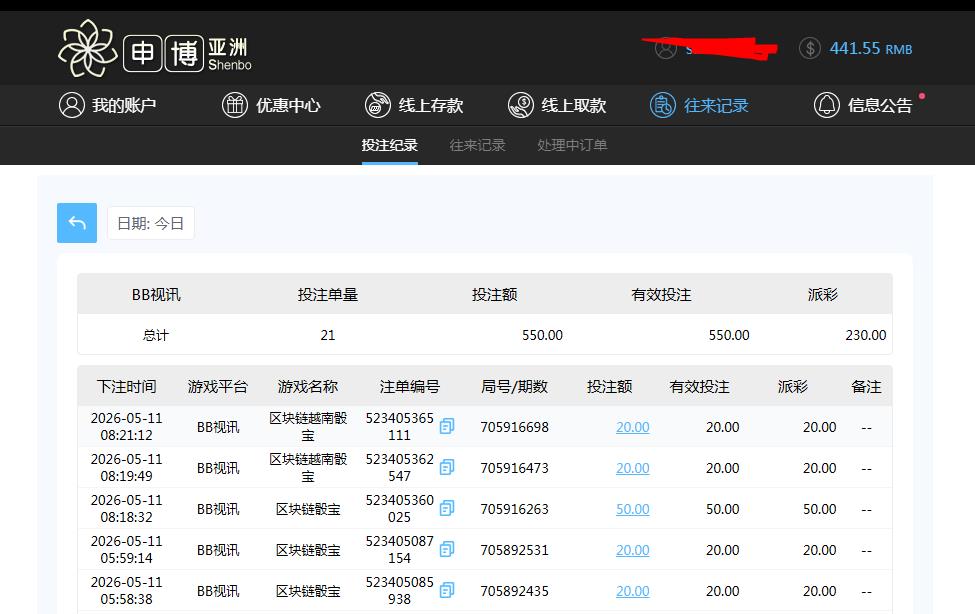Open 信息公告 announcements
This screenshot has height=614, width=975.
[x=863, y=105]
